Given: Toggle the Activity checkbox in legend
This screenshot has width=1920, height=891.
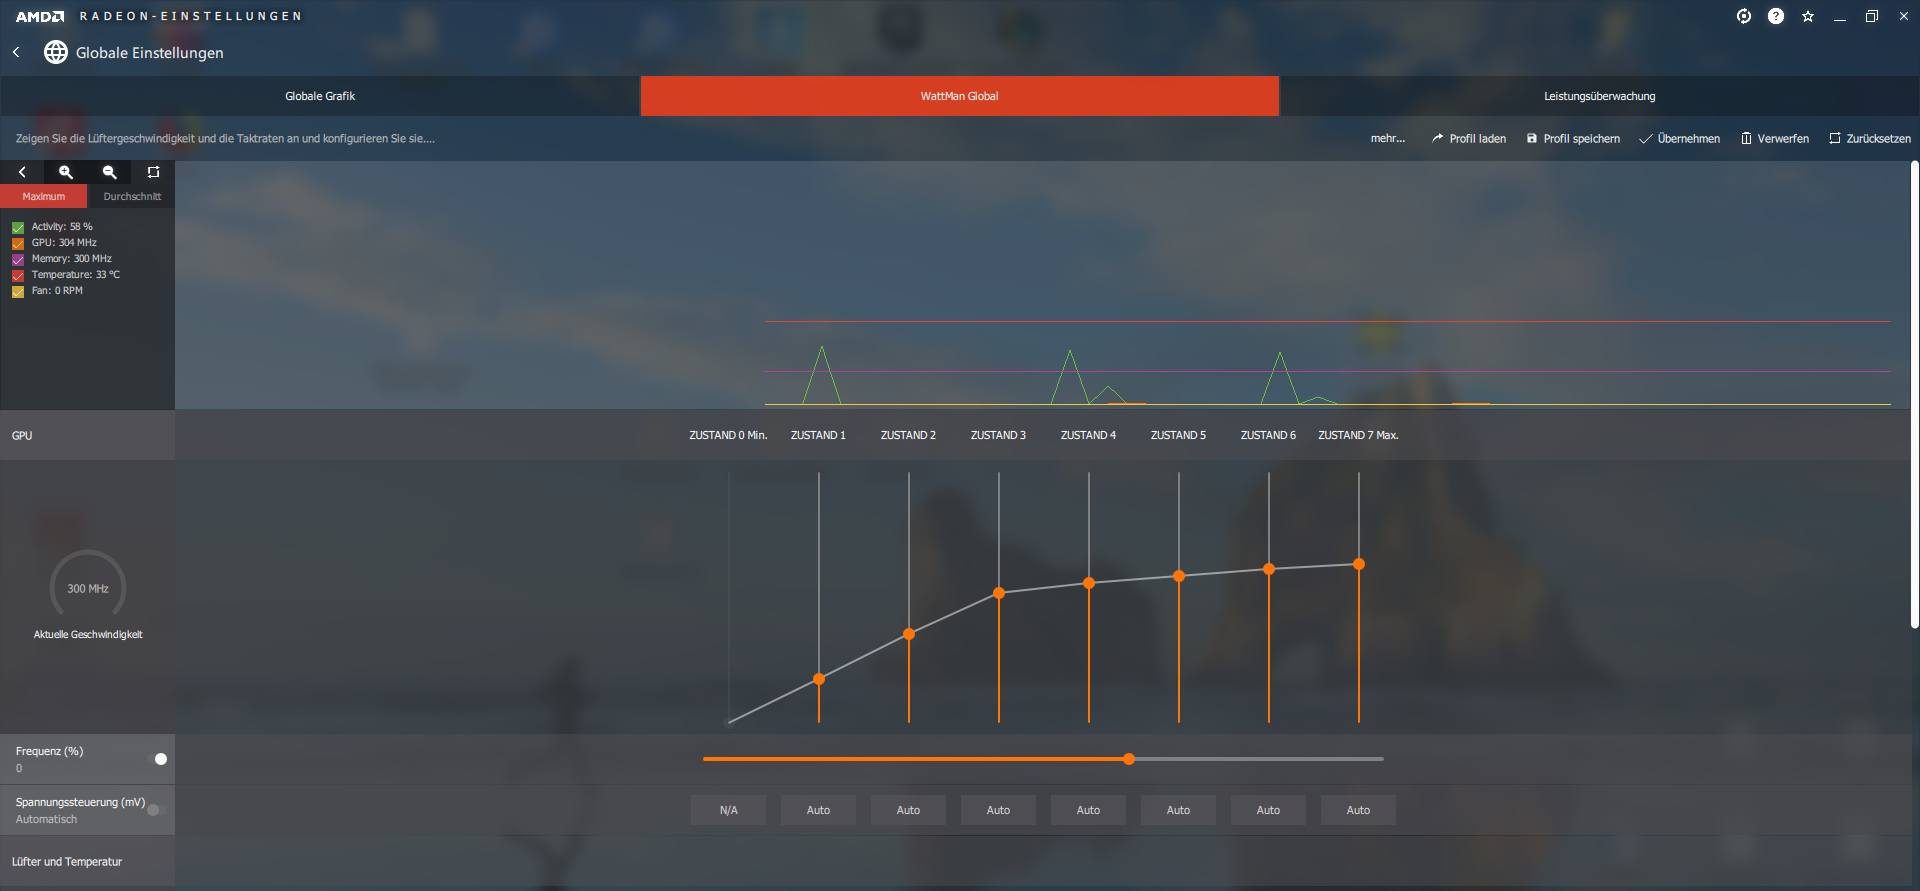Looking at the screenshot, I should pyautogui.click(x=18, y=227).
